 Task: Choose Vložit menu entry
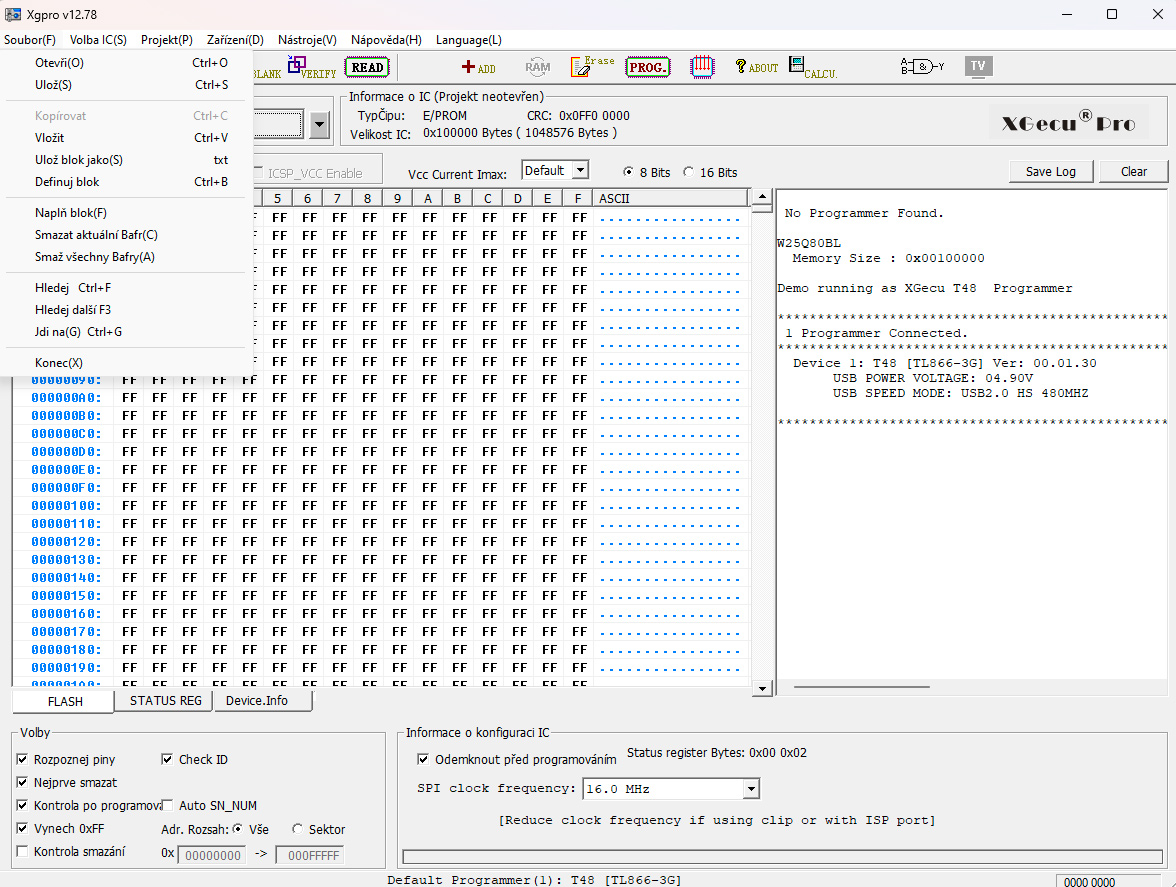coord(126,138)
